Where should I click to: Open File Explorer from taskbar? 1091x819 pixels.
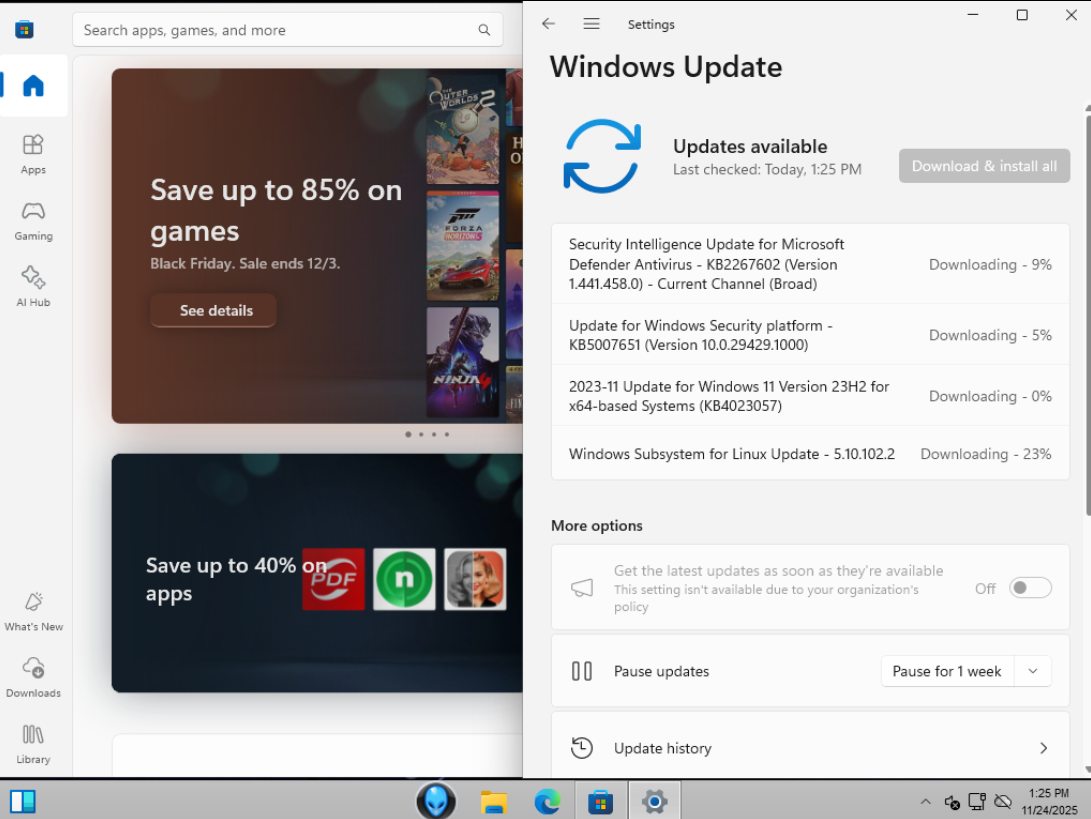494,802
